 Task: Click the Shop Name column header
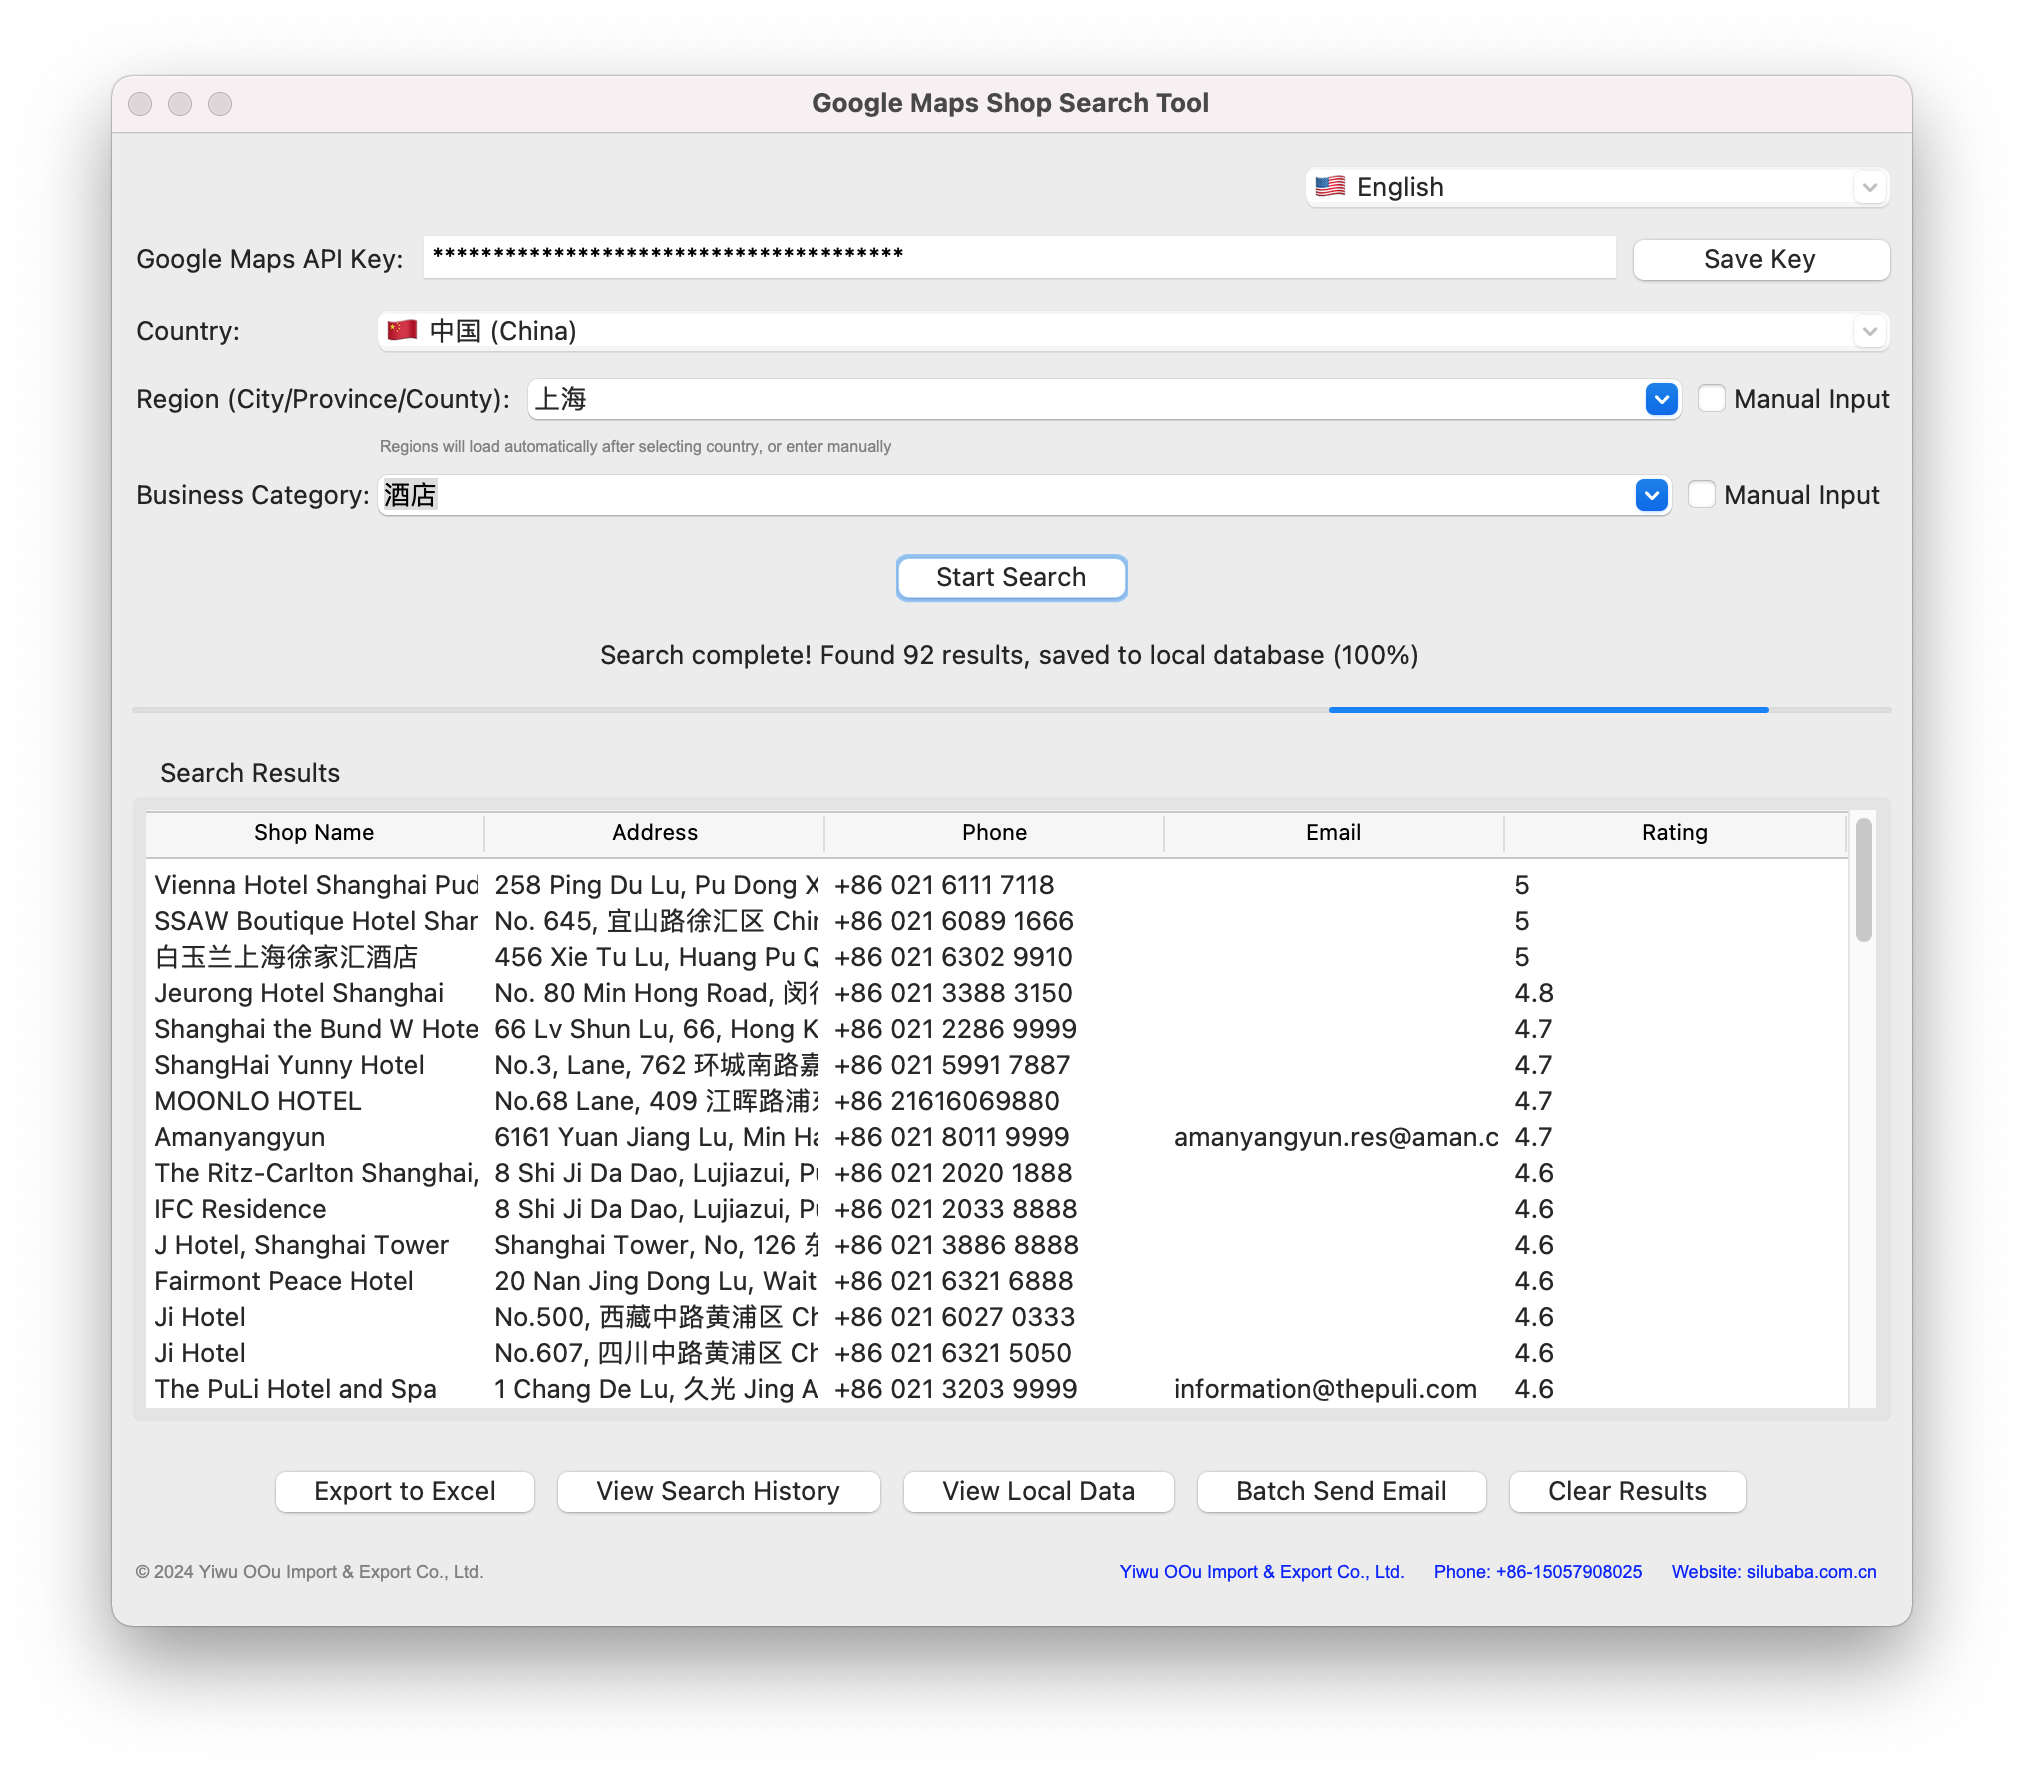(314, 833)
